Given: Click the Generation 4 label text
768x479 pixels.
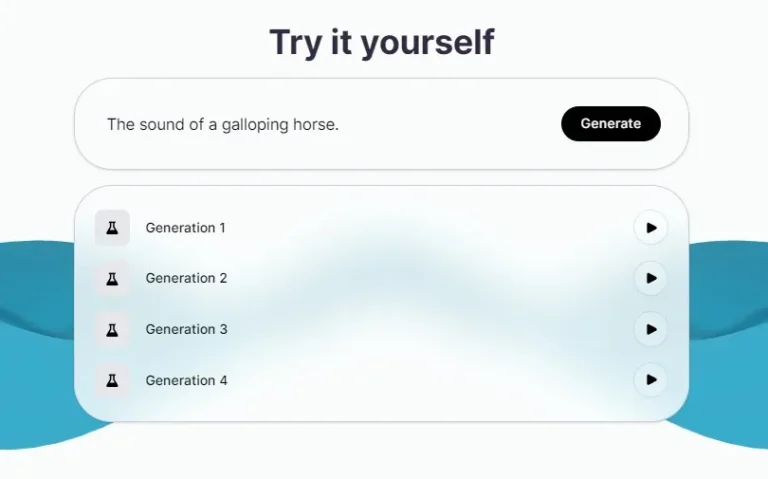Looking at the screenshot, I should click(186, 380).
